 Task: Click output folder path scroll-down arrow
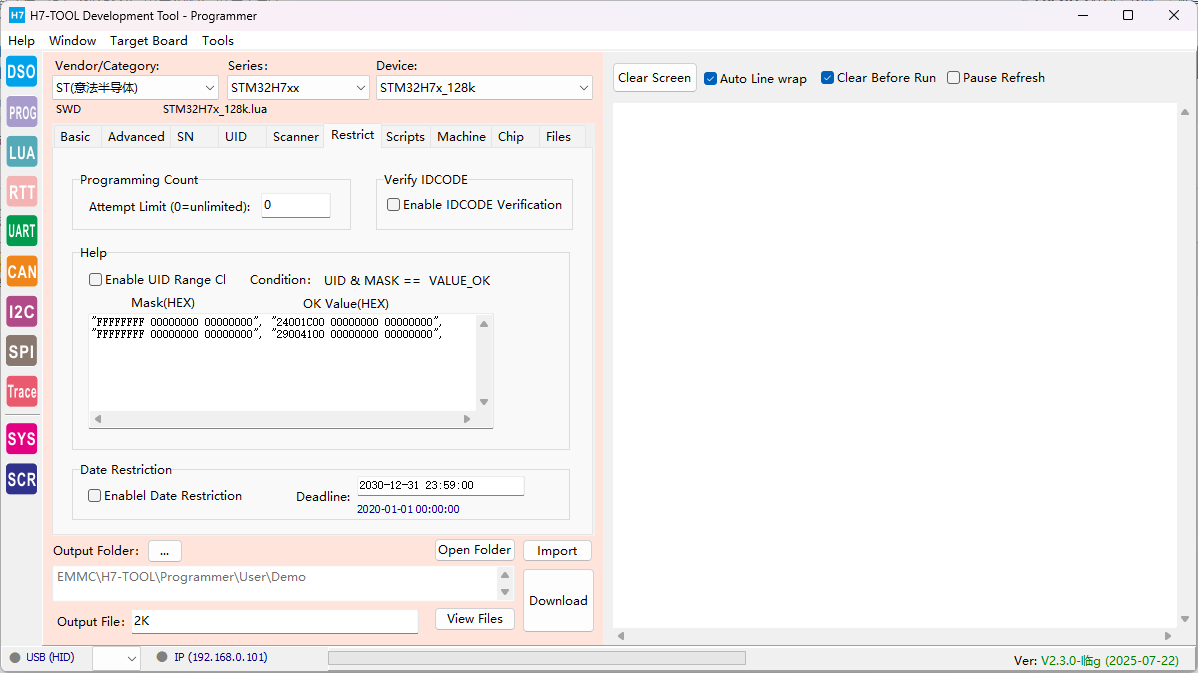coord(505,592)
